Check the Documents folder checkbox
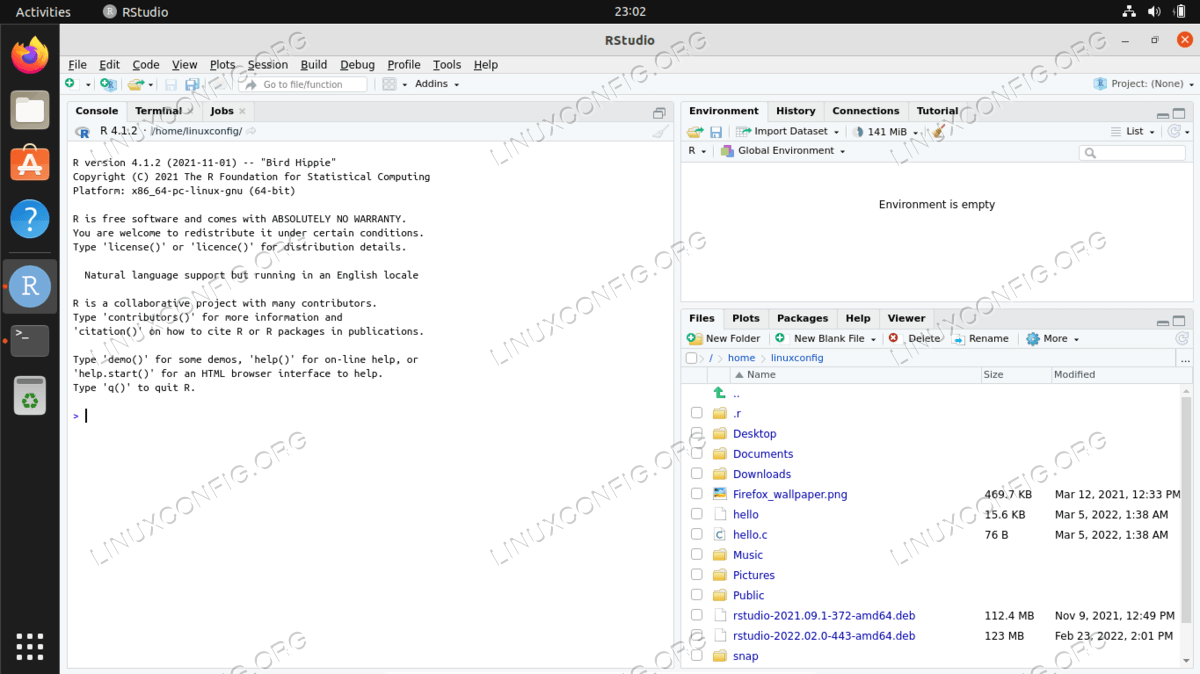The image size is (1200, 674). [x=697, y=453]
